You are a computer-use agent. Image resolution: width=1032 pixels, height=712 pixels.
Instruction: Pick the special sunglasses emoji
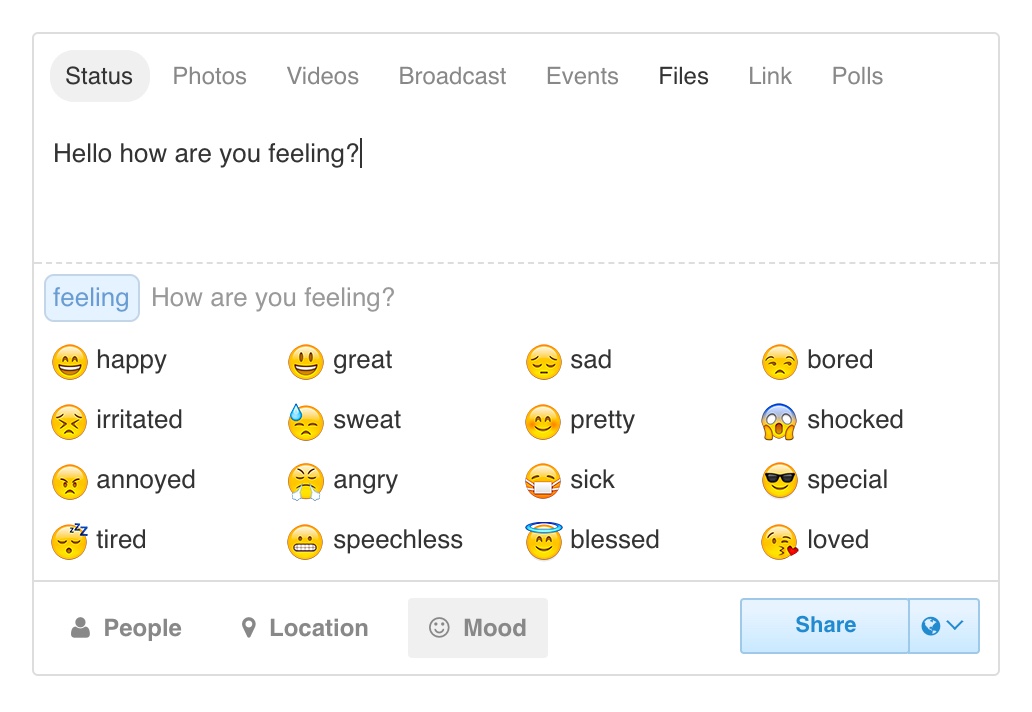[779, 481]
